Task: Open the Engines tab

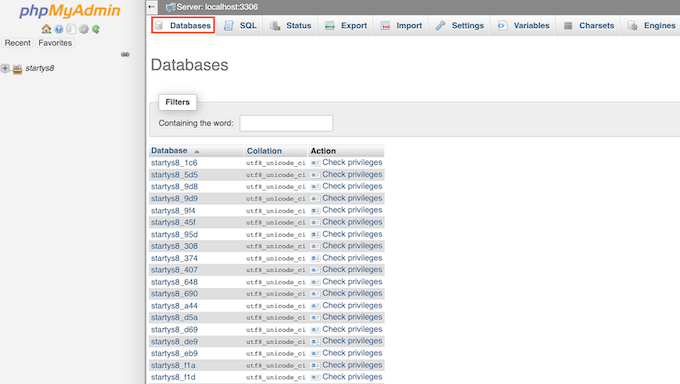Action: (651, 26)
